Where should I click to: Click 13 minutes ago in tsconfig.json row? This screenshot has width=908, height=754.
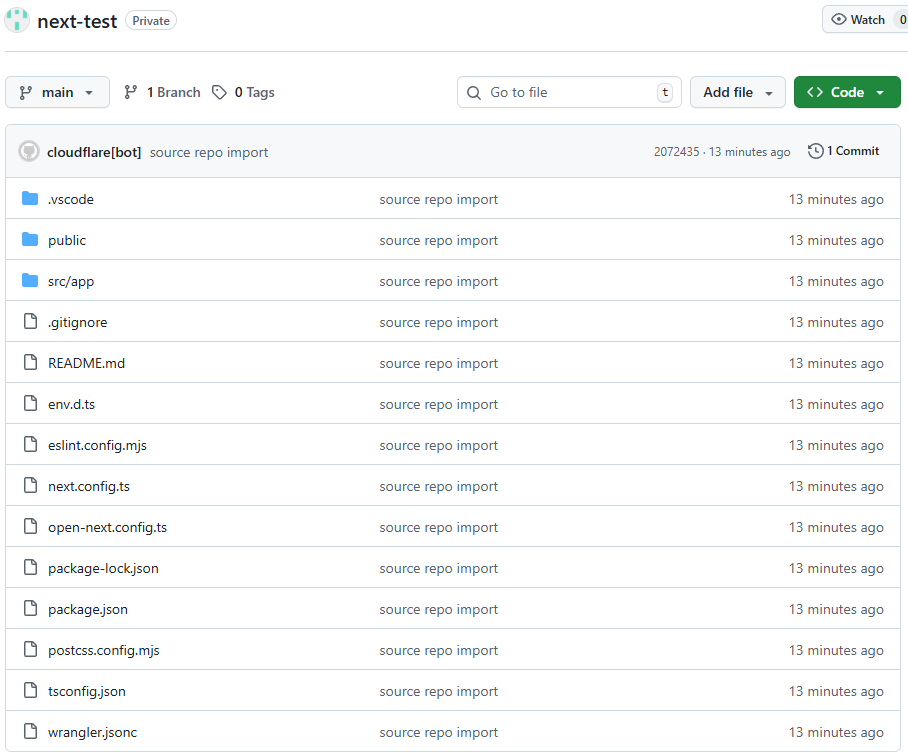click(x=836, y=691)
